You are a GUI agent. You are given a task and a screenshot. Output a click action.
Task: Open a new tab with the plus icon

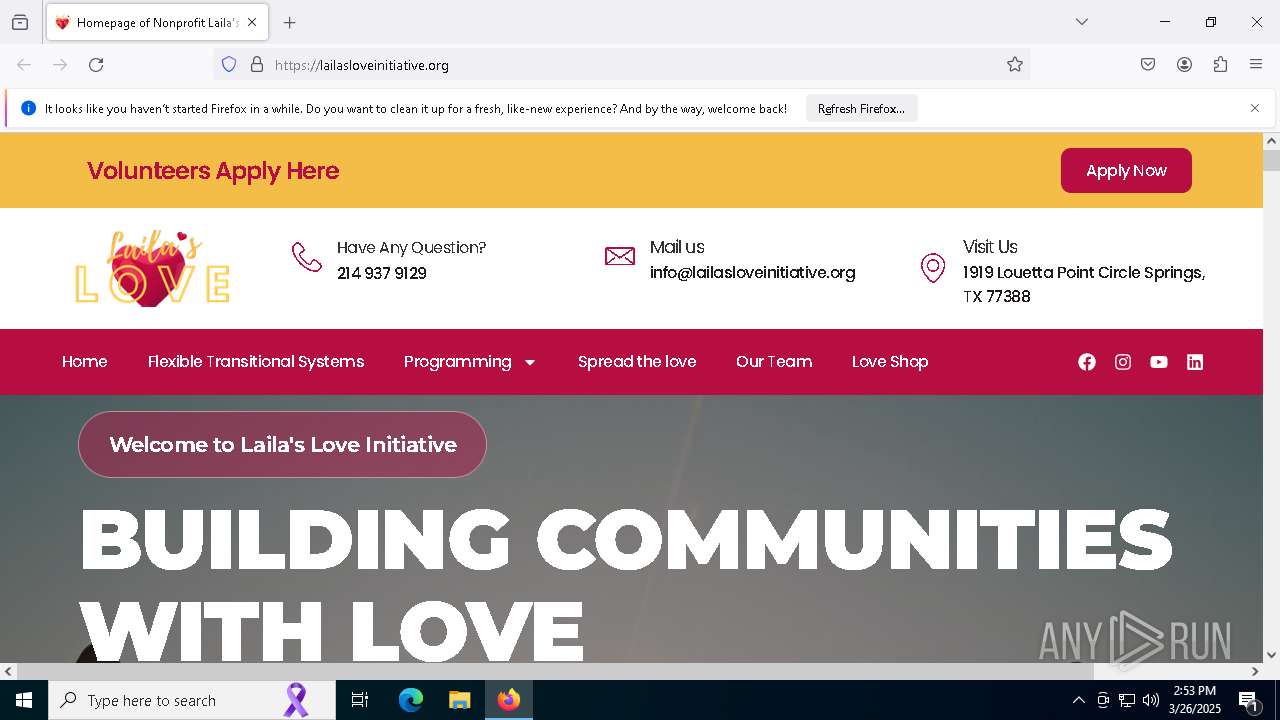pos(290,22)
